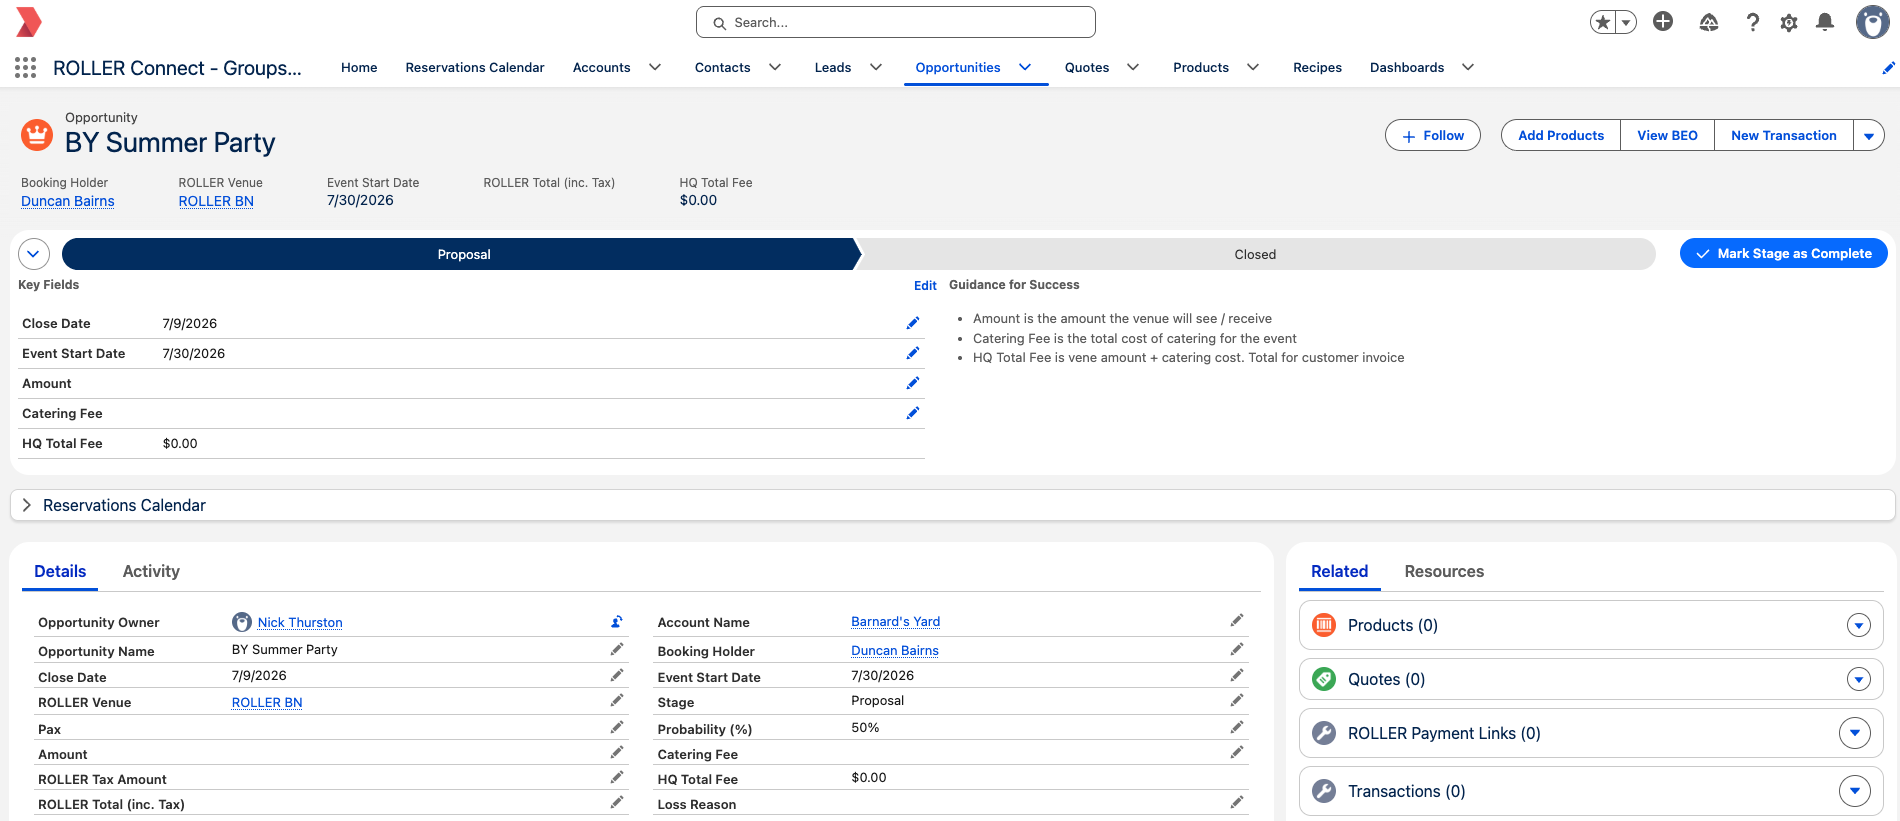Screen dimensions: 1900x821
Task: Open Quotes nav dropdown chevron
Action: point(1133,68)
